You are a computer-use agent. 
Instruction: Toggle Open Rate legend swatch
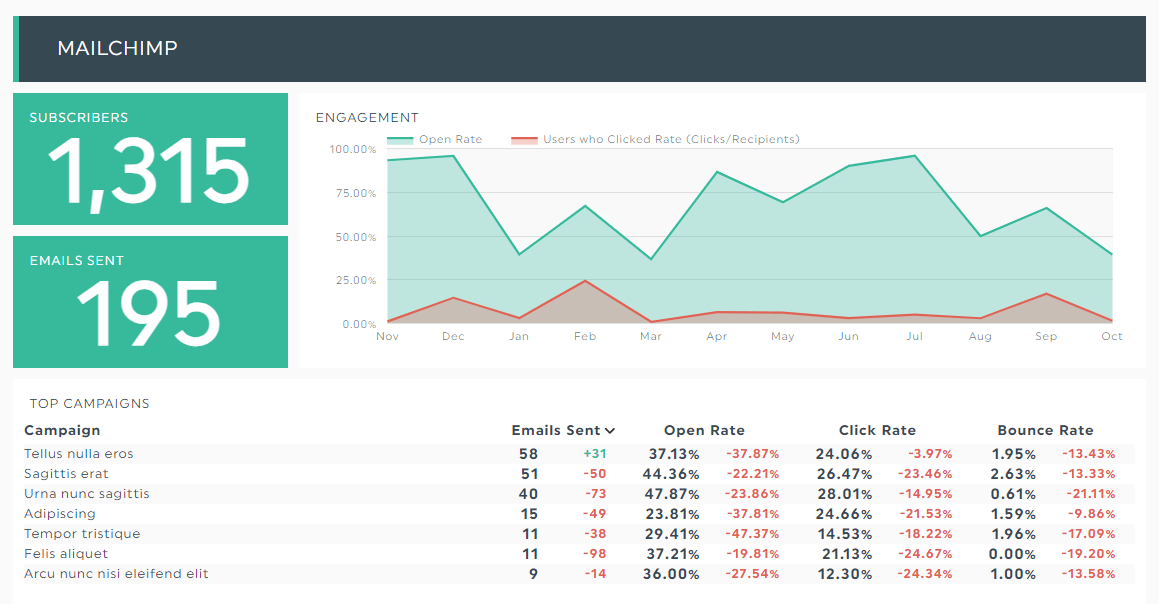[400, 140]
